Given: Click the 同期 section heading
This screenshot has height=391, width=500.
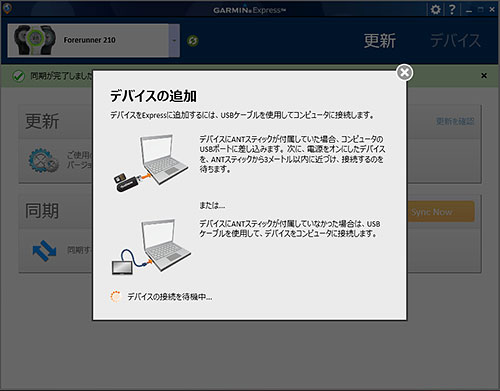Looking at the screenshot, I should [x=42, y=211].
